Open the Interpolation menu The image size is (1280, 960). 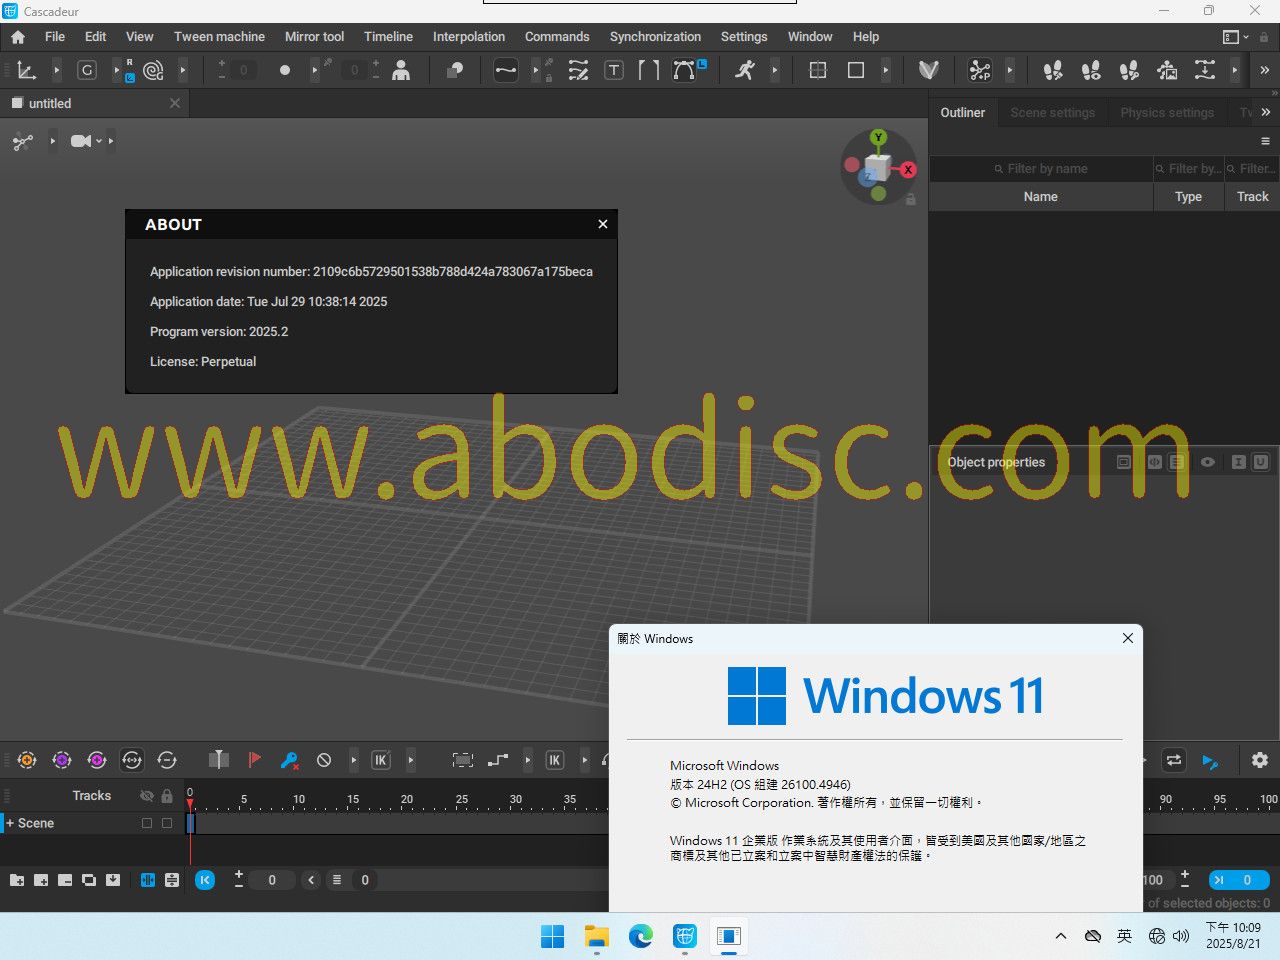pyautogui.click(x=468, y=37)
